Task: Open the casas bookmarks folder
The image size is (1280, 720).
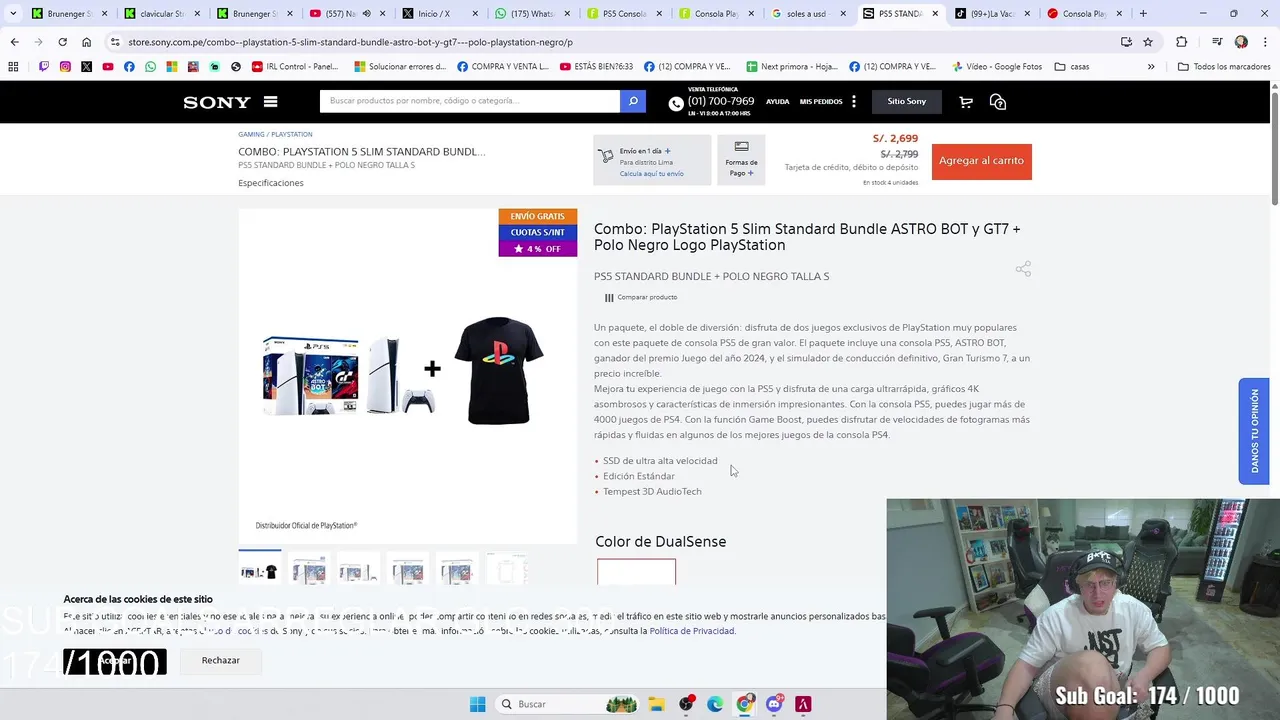Action: point(1072,66)
